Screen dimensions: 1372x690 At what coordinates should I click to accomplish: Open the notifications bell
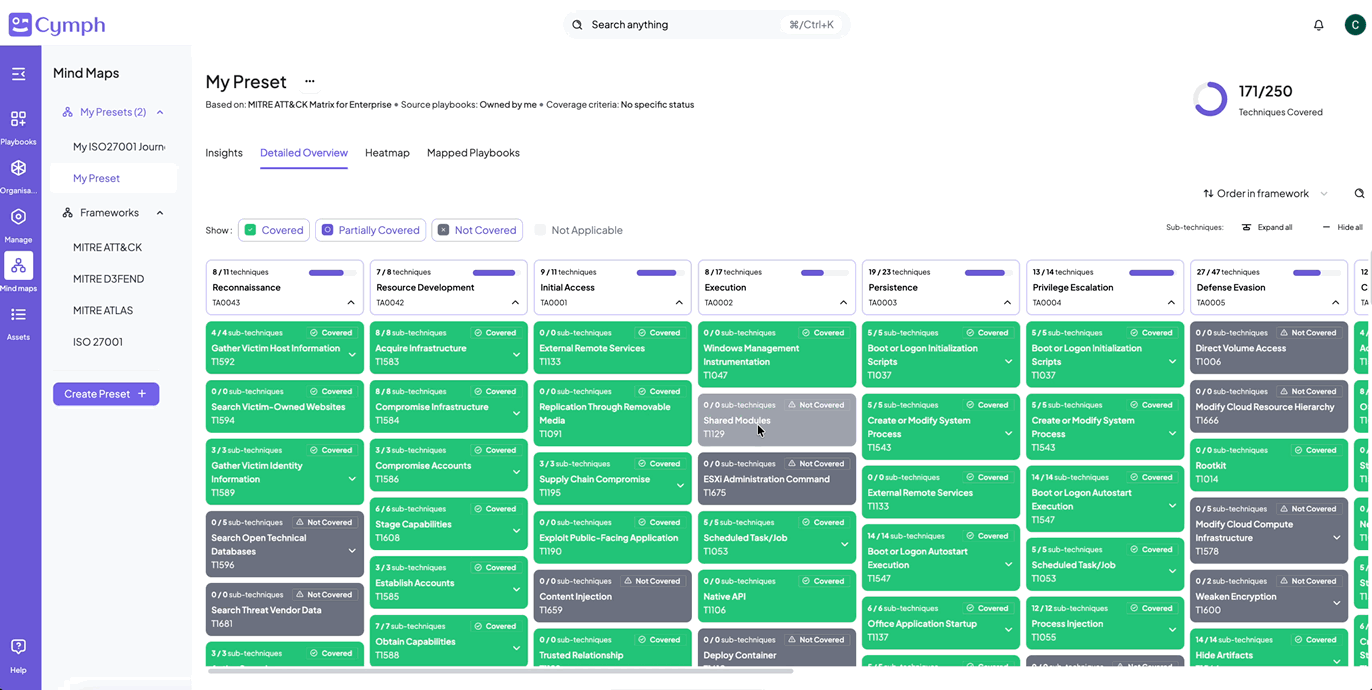coord(1318,25)
